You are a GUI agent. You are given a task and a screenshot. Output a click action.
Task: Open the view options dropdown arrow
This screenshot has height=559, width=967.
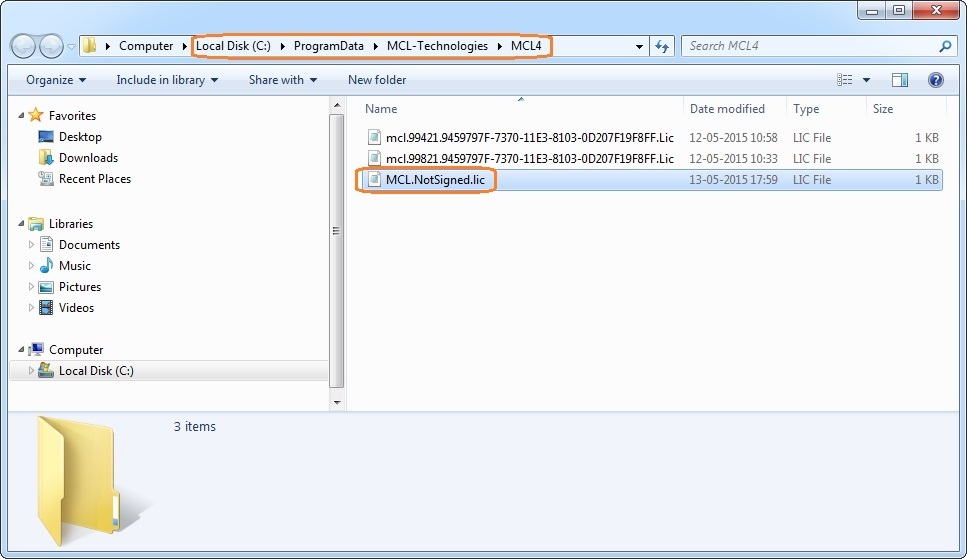point(866,80)
